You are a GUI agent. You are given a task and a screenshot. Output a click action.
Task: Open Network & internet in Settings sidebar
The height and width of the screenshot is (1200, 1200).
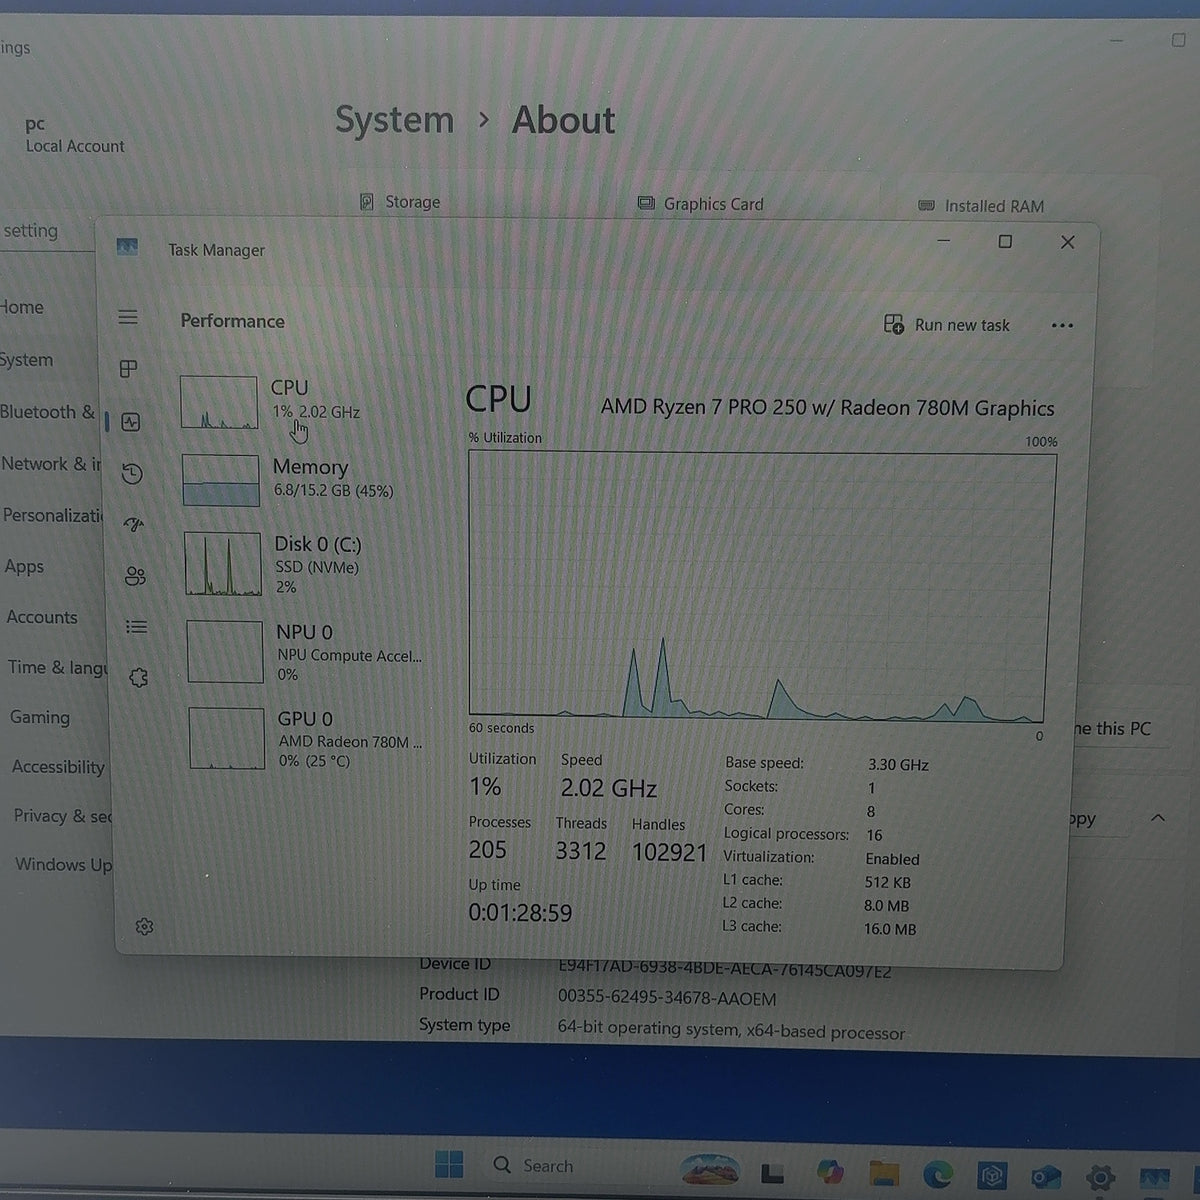tap(50, 464)
